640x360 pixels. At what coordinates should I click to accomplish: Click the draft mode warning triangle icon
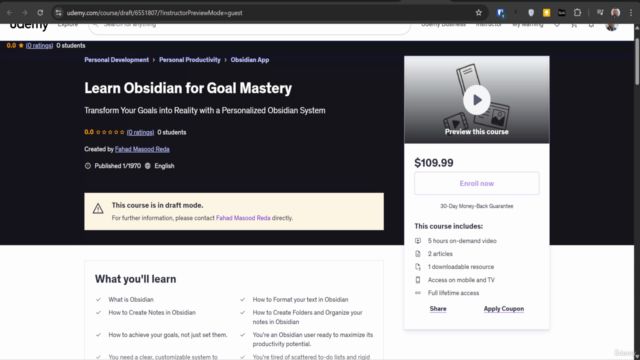[x=98, y=209]
